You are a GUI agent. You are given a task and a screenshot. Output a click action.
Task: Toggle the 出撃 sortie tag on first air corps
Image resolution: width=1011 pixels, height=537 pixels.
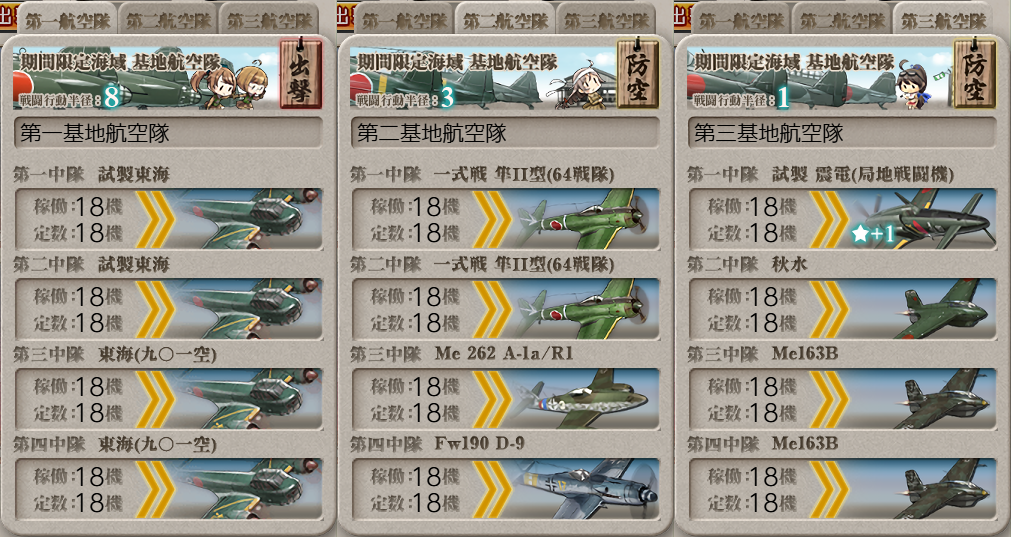click(300, 73)
